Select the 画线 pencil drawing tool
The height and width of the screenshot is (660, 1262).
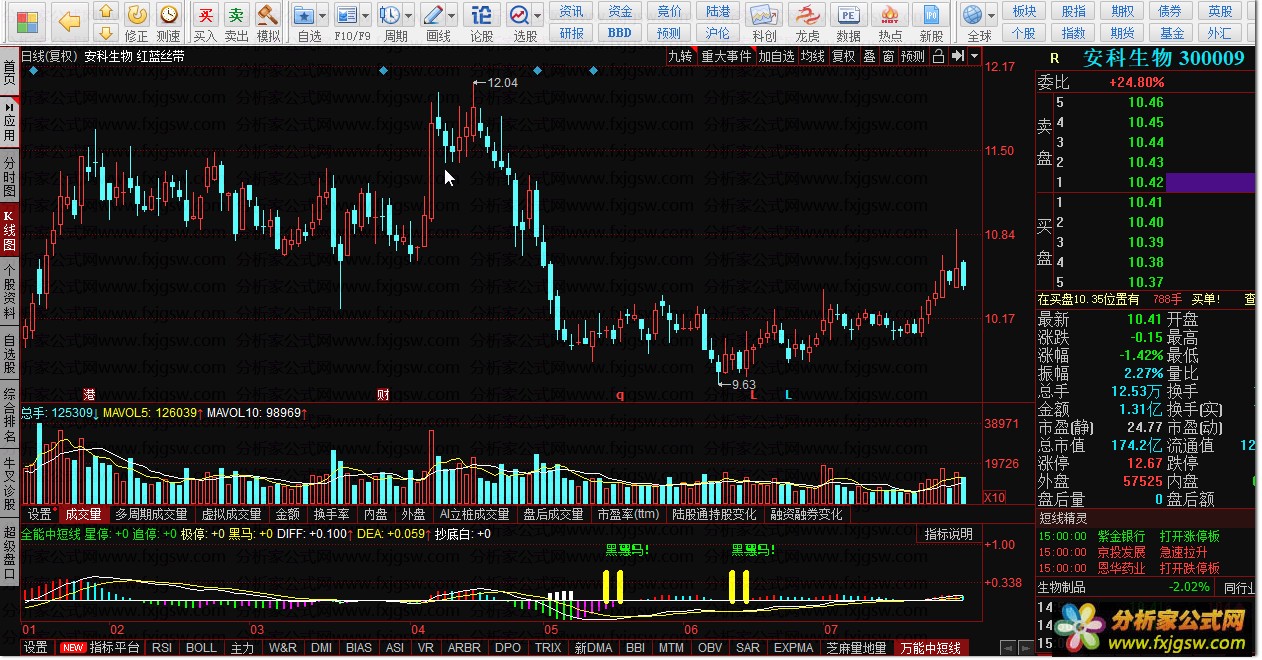434,15
